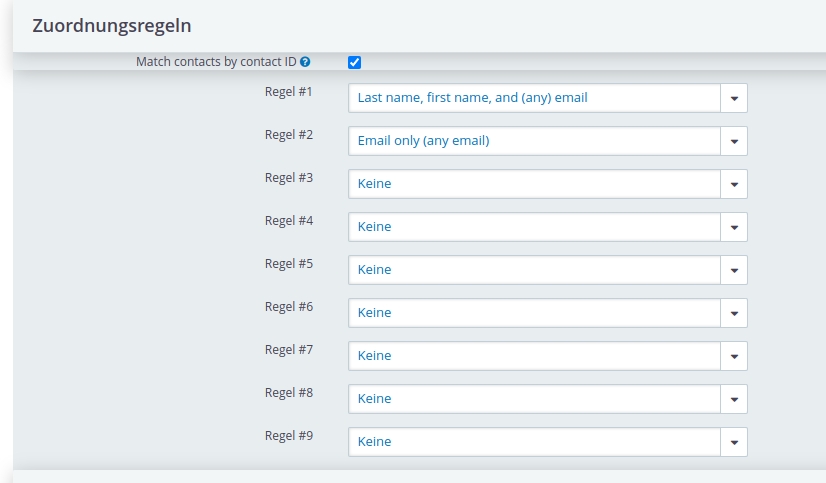Viewport: 826px width, 483px height.
Task: Open the Regel #1 dropdown arrow
Action: click(x=734, y=98)
